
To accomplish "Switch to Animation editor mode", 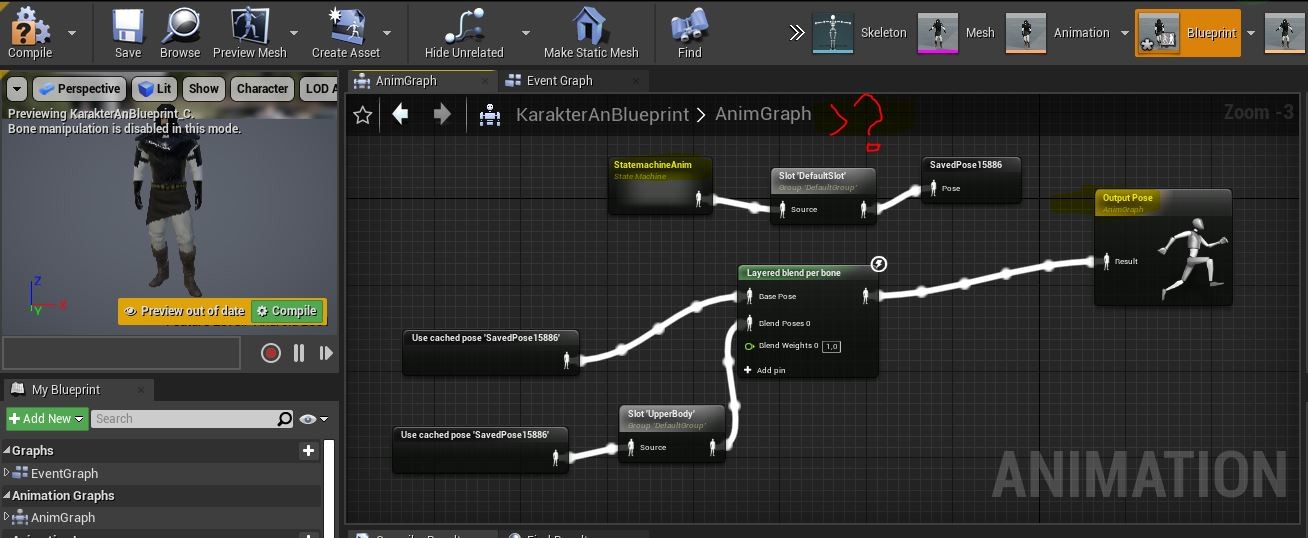I will point(1058,33).
